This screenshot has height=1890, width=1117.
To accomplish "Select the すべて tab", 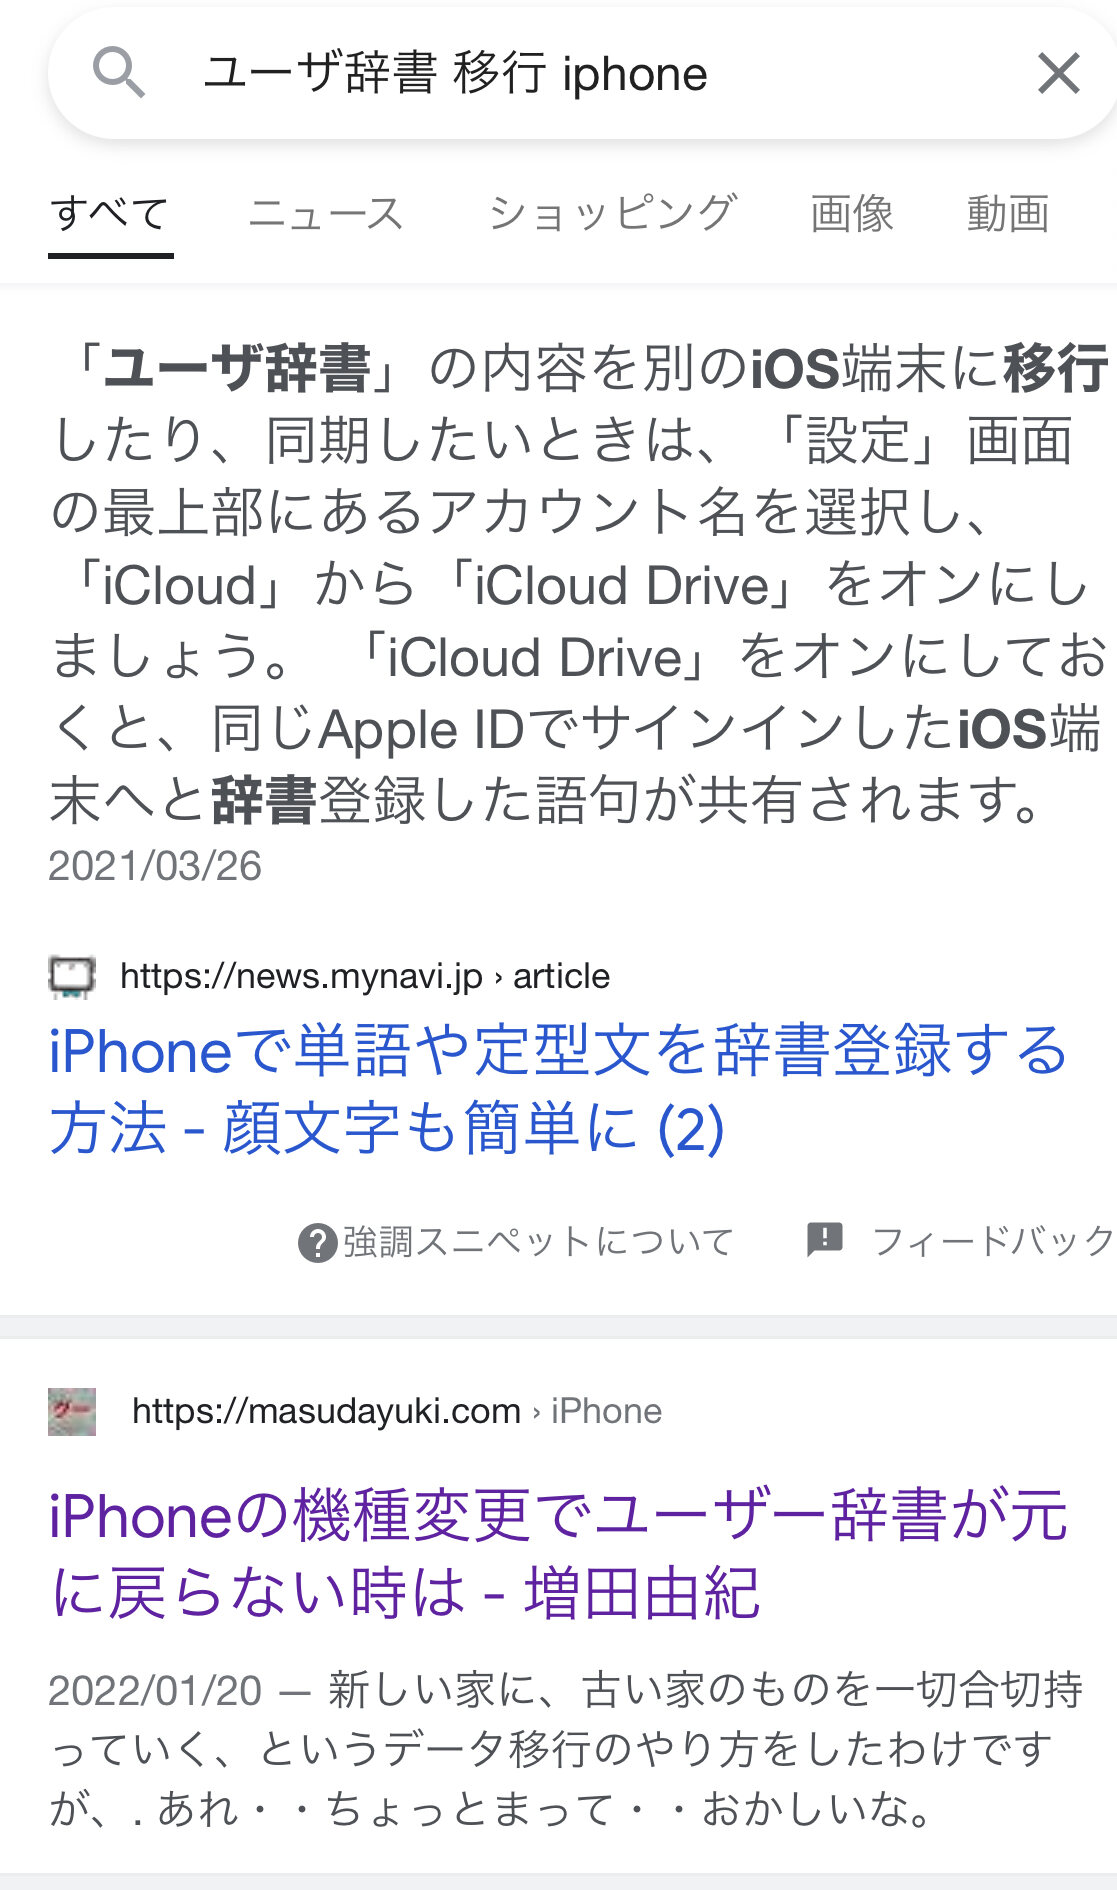I will pos(110,213).
